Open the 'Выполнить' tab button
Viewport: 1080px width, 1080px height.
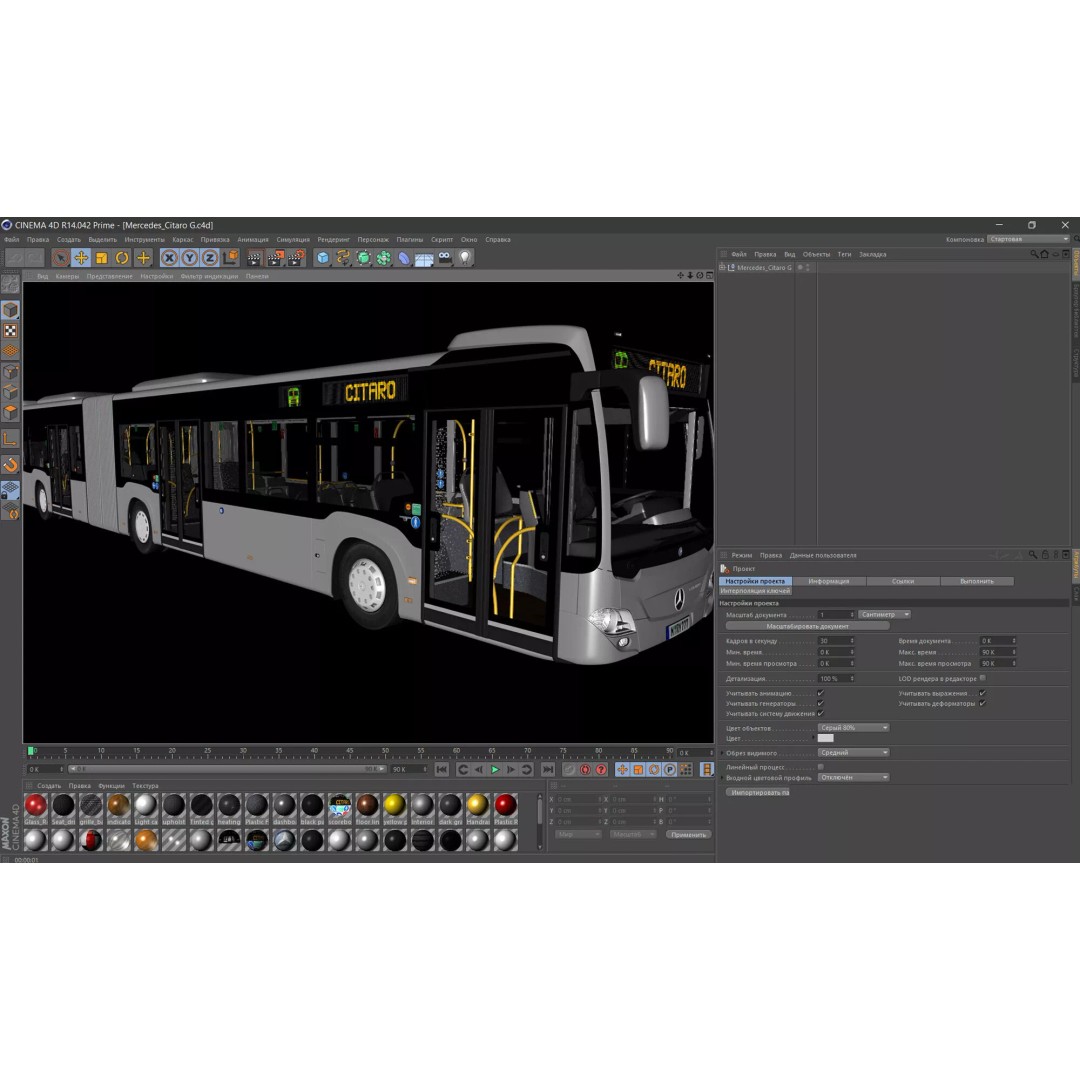[977, 581]
